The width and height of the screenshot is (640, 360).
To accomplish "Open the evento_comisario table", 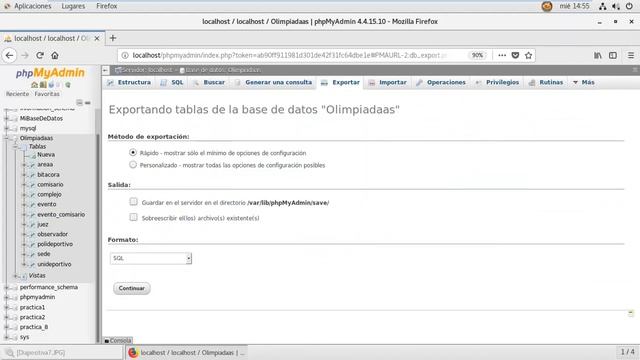I will coord(61,214).
